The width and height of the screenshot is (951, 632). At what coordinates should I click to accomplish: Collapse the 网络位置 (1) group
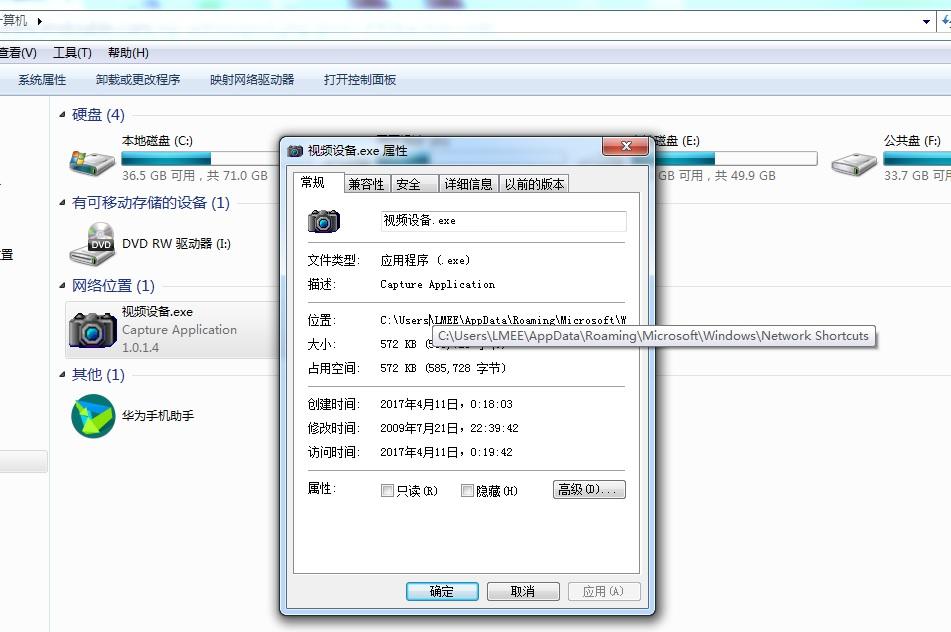(62, 285)
